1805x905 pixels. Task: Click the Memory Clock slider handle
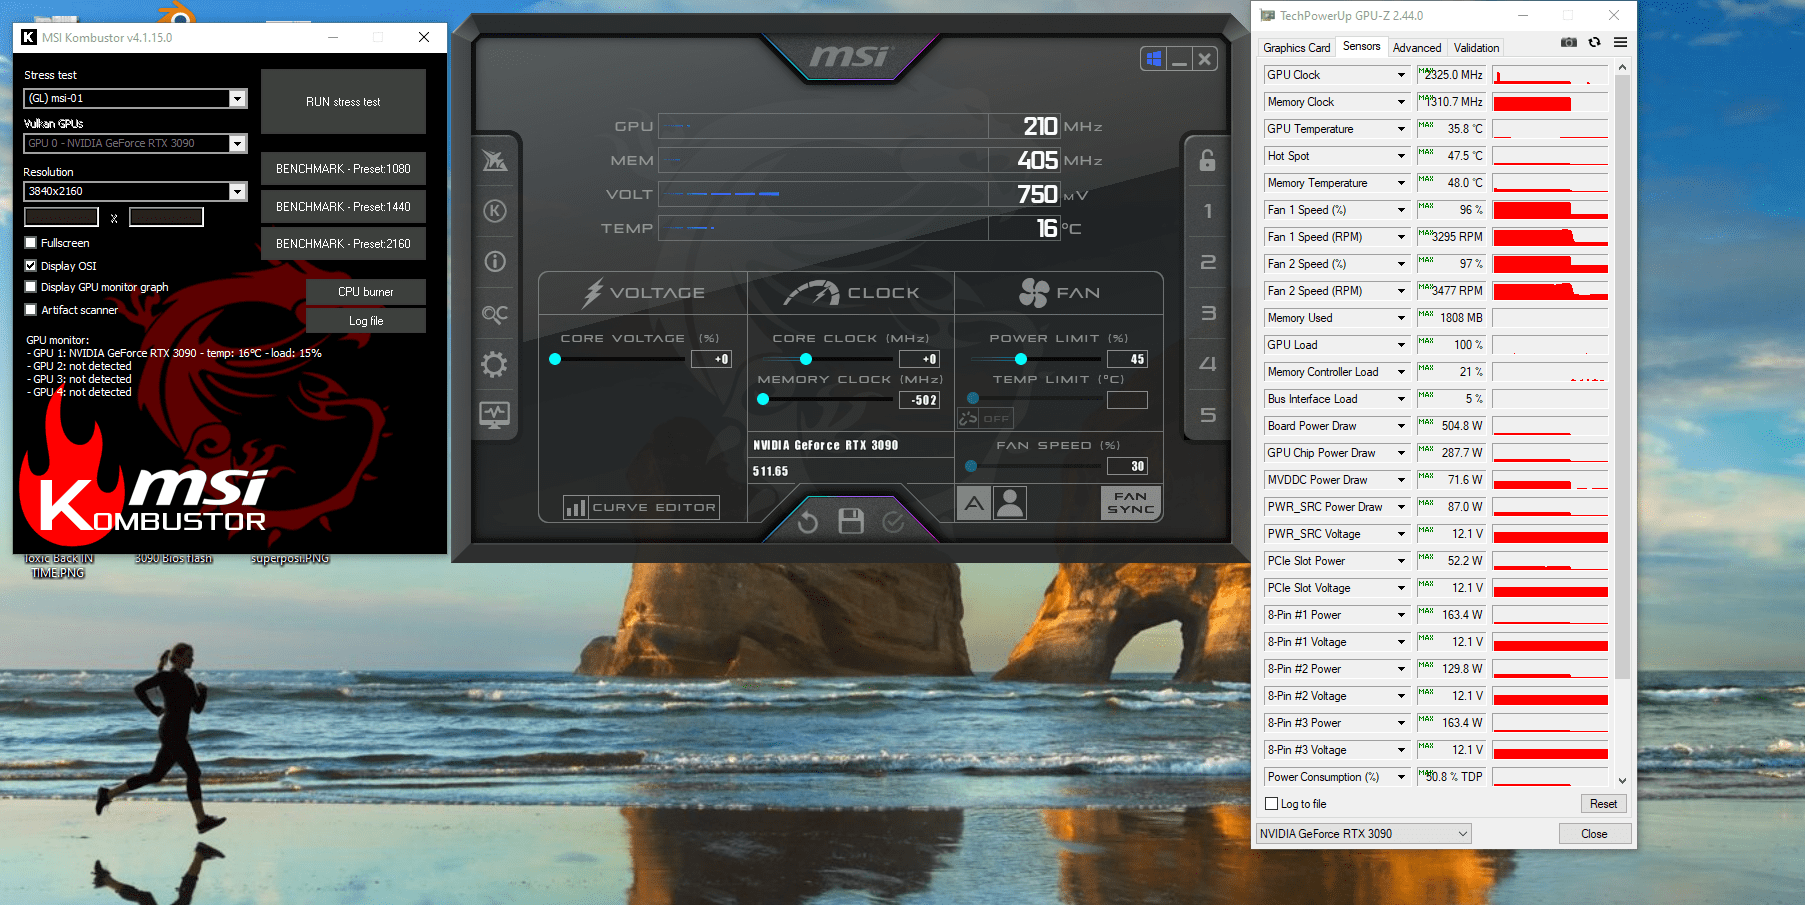(x=763, y=399)
